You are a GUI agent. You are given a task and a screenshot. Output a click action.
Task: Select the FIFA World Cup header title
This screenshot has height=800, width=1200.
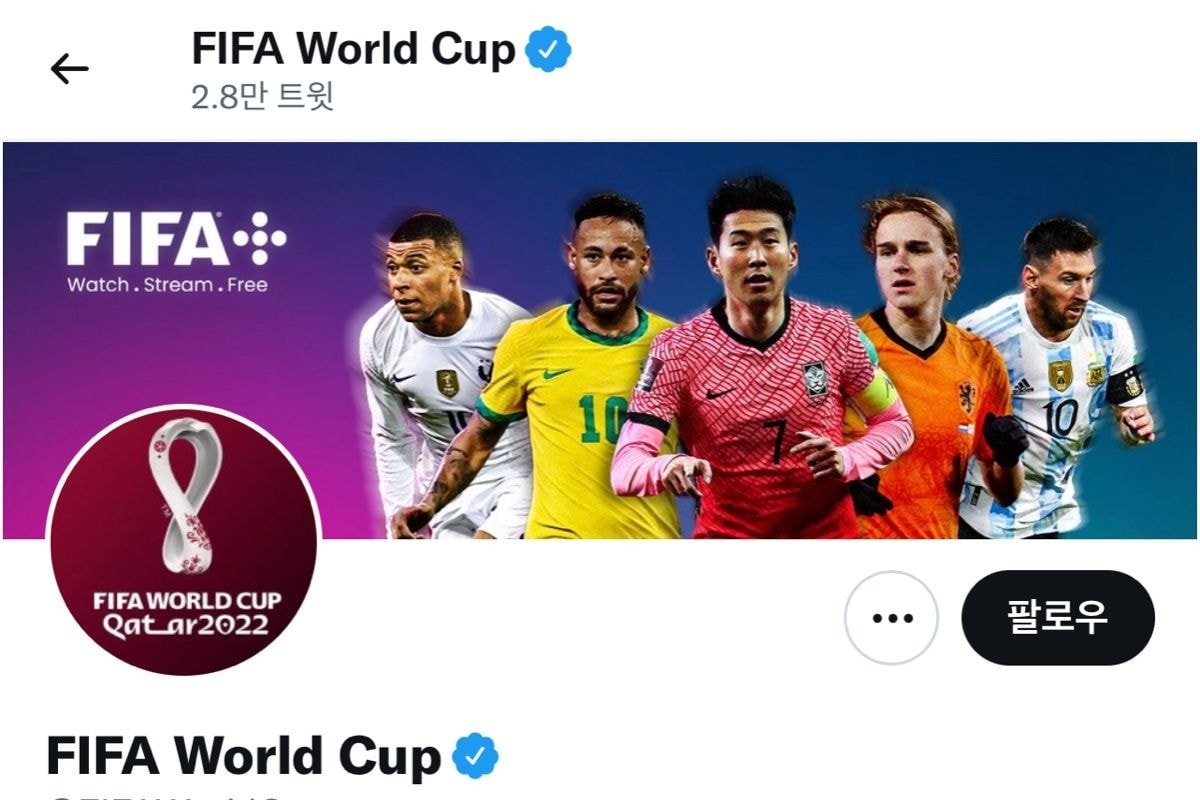point(353,49)
